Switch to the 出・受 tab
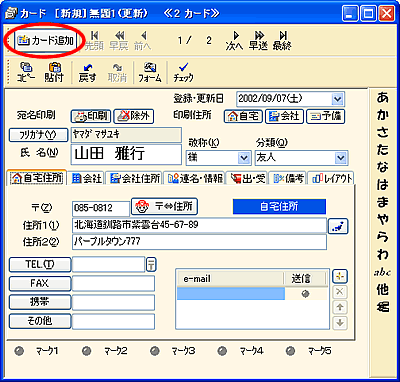Screen dimensions: 400x382 247,179
